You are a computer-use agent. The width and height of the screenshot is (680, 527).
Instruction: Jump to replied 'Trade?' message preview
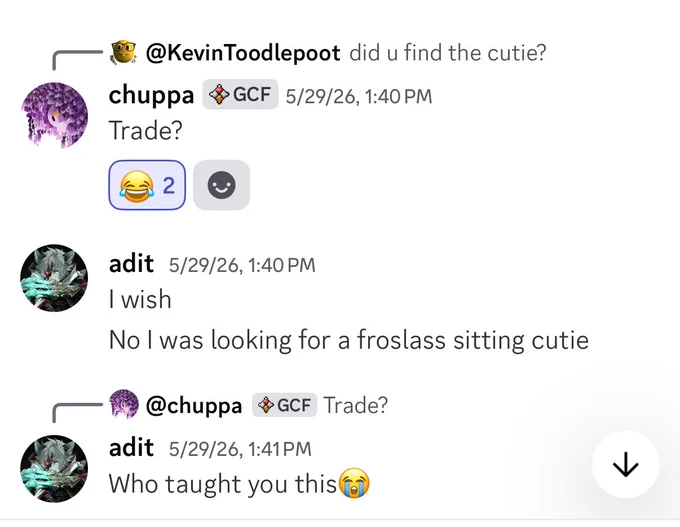[x=356, y=406]
